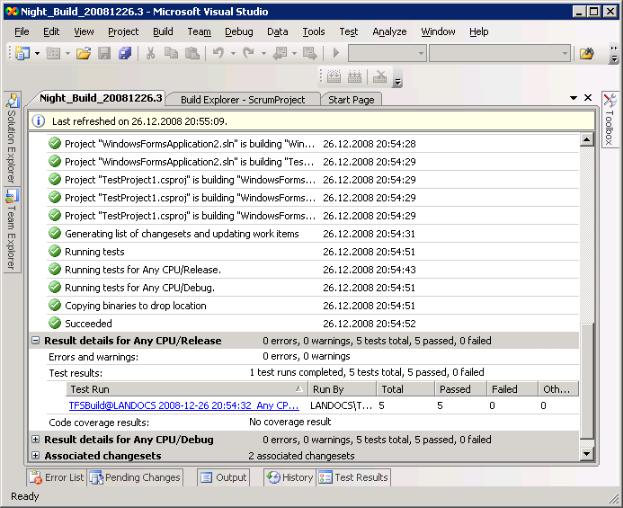Click the second toolbar icon with X
This screenshot has height=508, width=623.
coord(380,77)
